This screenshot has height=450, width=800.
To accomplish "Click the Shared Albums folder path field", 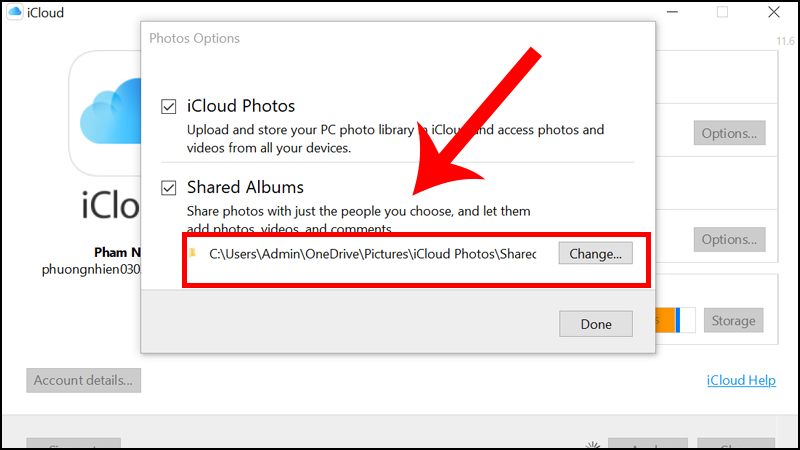I will pyautogui.click(x=372, y=254).
